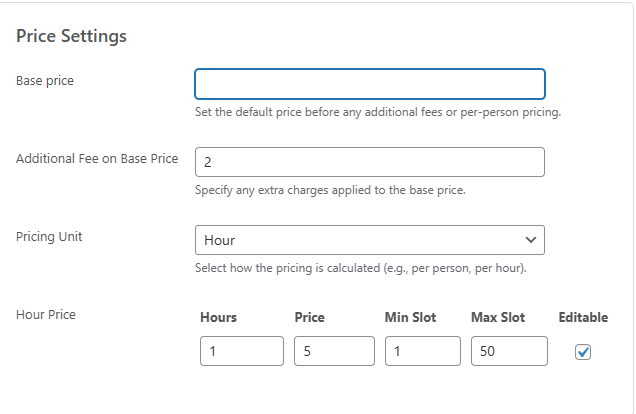Click the Base price input field
The width and height of the screenshot is (636, 414).
click(370, 84)
